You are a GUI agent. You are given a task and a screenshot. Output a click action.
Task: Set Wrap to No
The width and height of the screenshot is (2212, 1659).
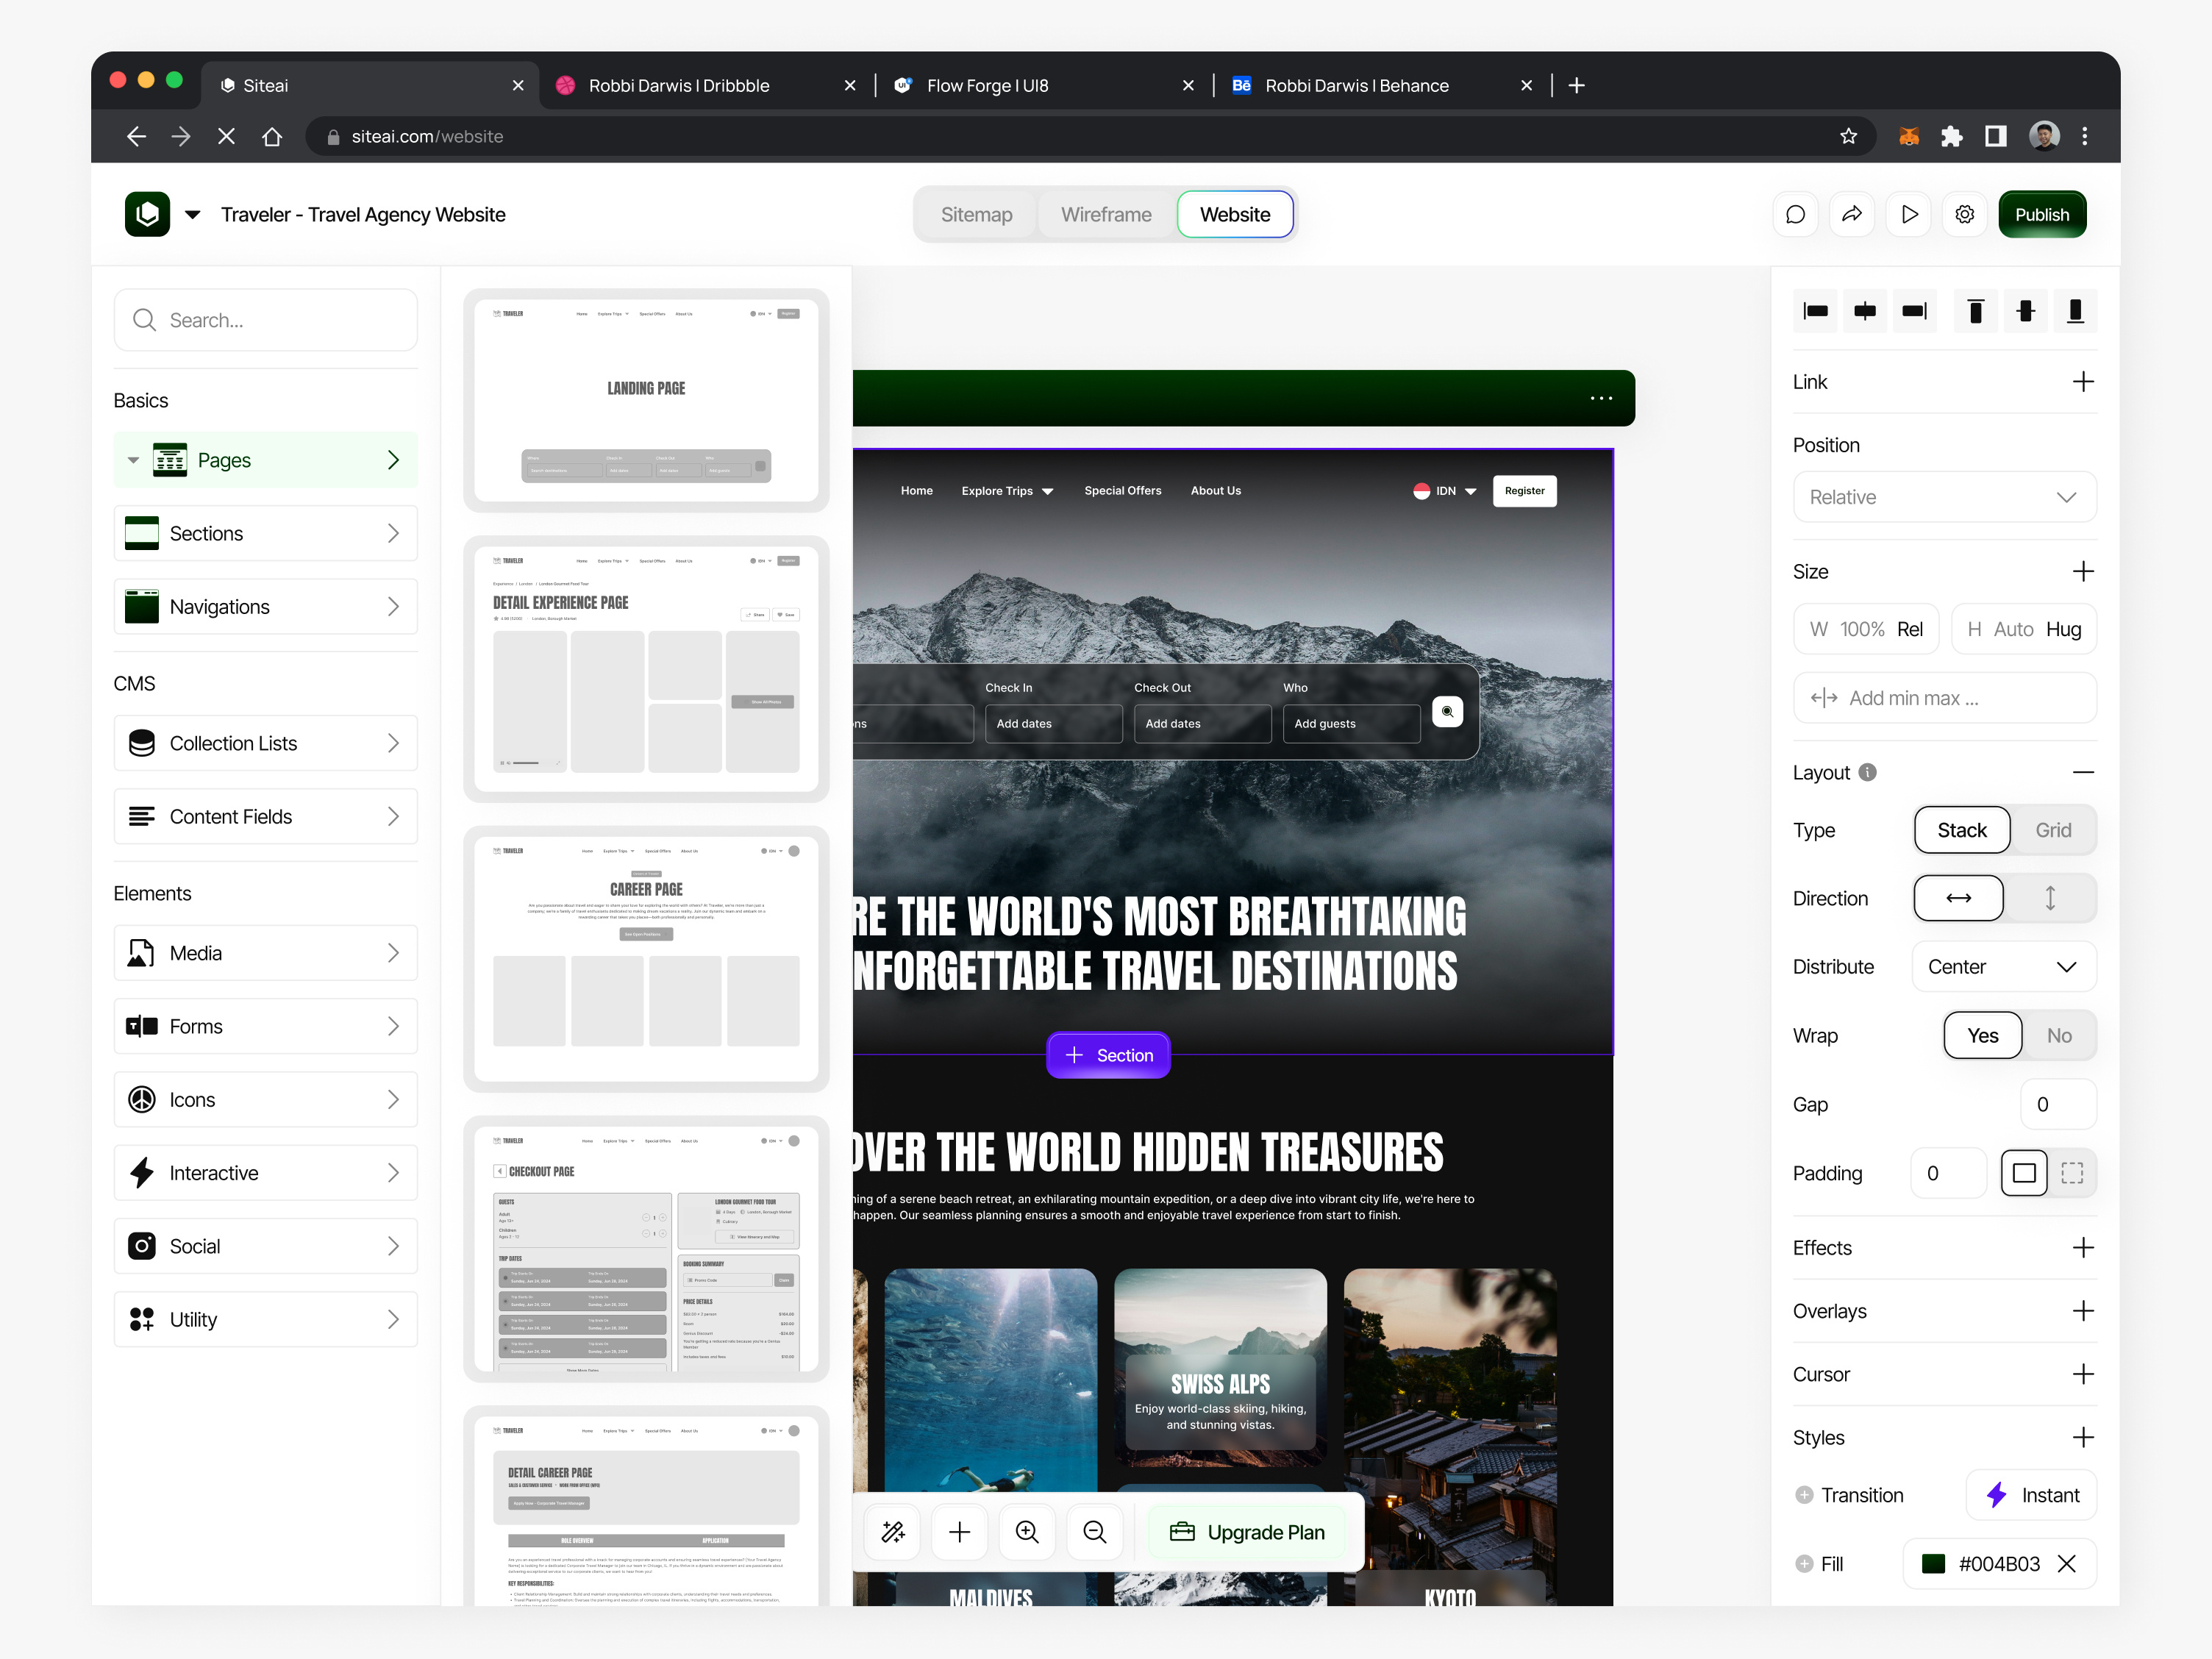pos(2058,1035)
